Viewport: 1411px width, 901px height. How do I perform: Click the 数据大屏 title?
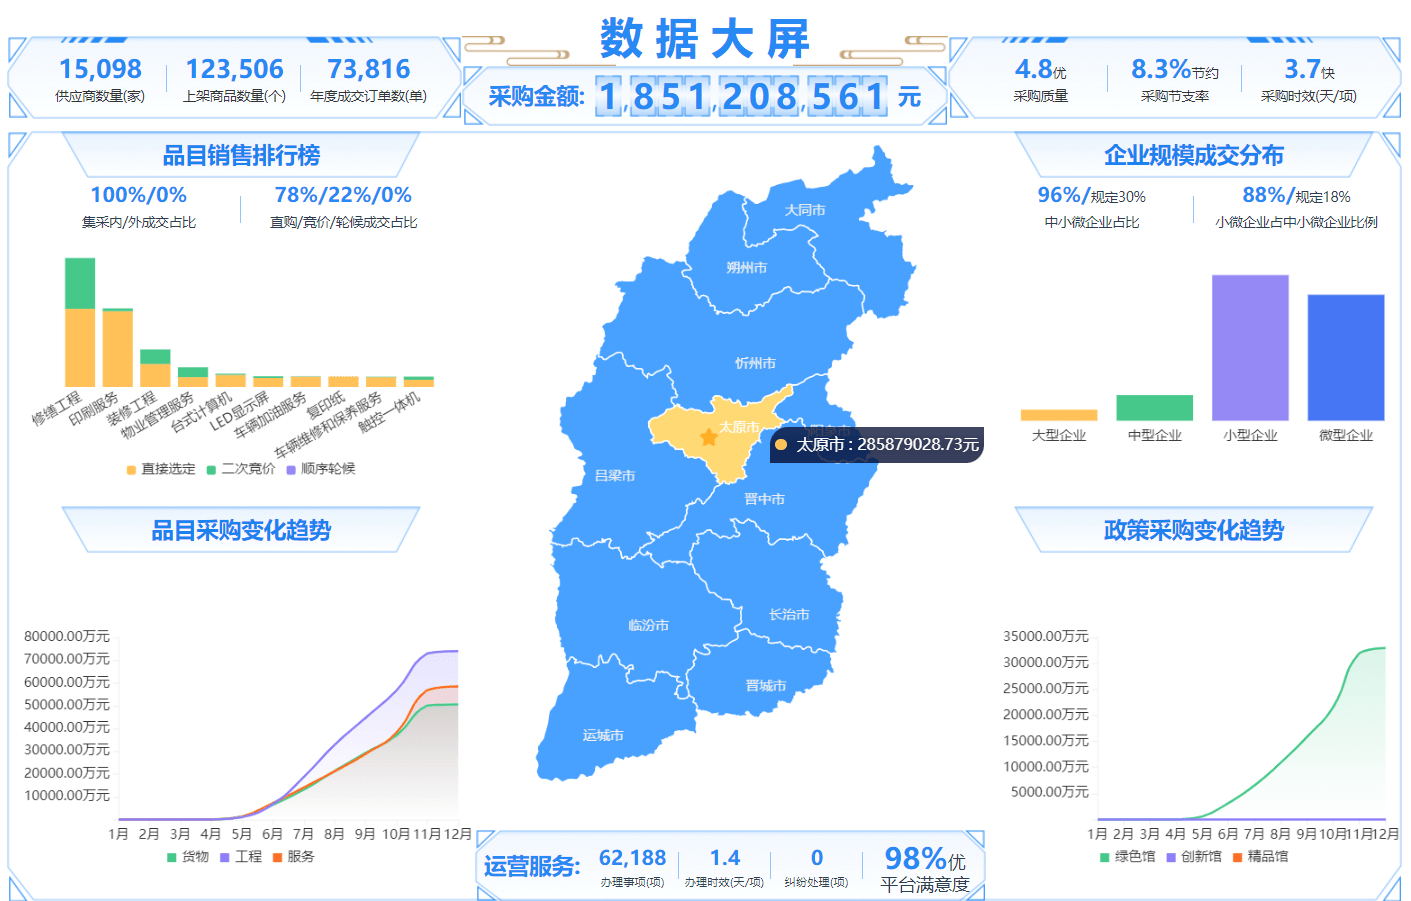pos(705,40)
